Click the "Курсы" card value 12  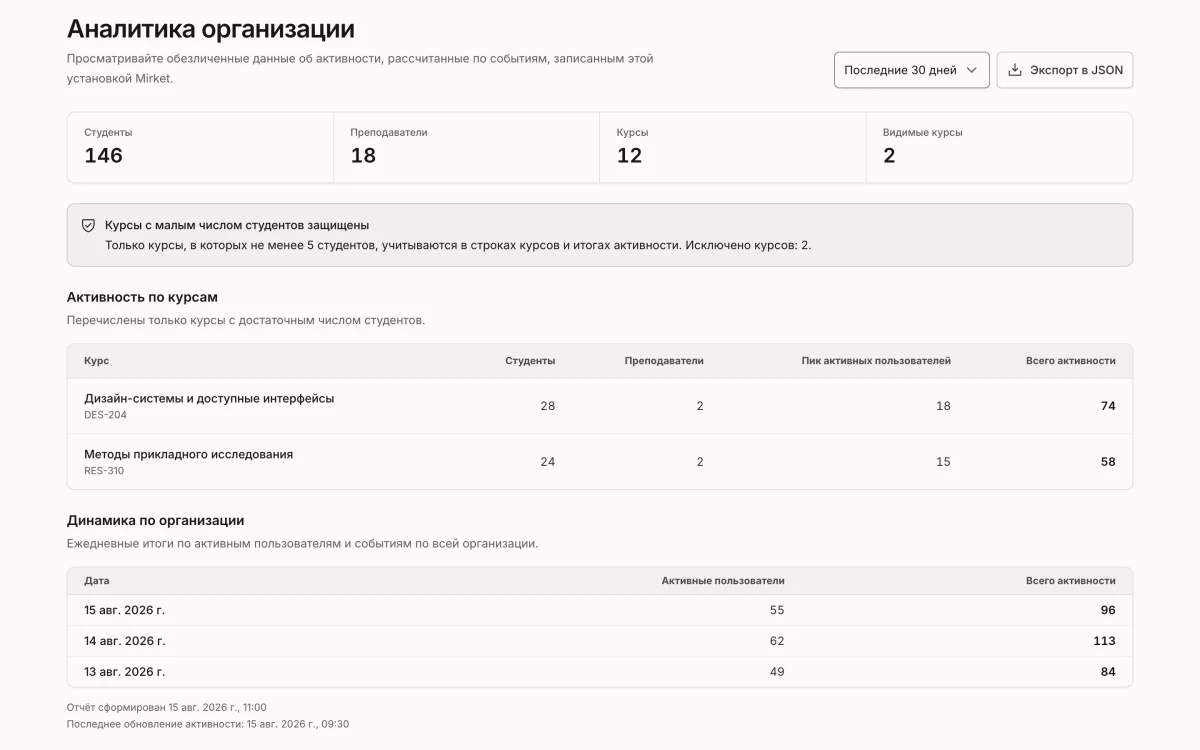[x=629, y=155]
